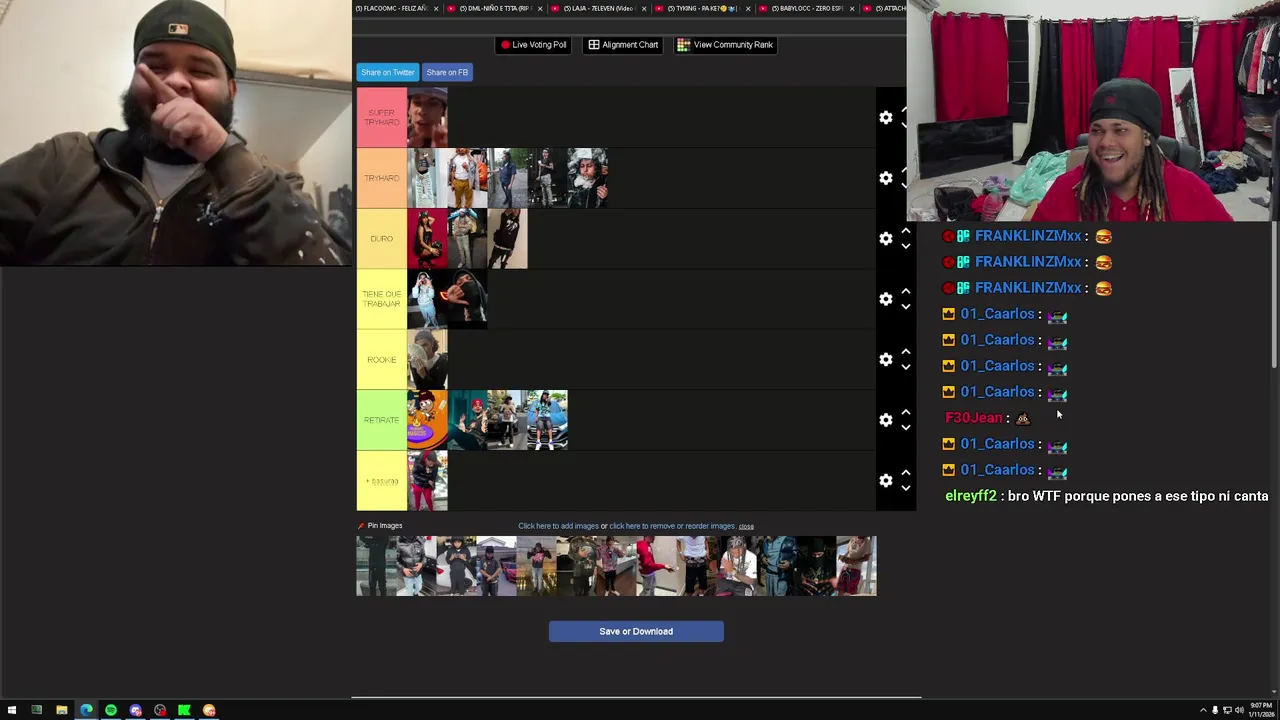Select the image in SUPER TRYHARD row
Screen dimensions: 1280x720
click(428, 118)
